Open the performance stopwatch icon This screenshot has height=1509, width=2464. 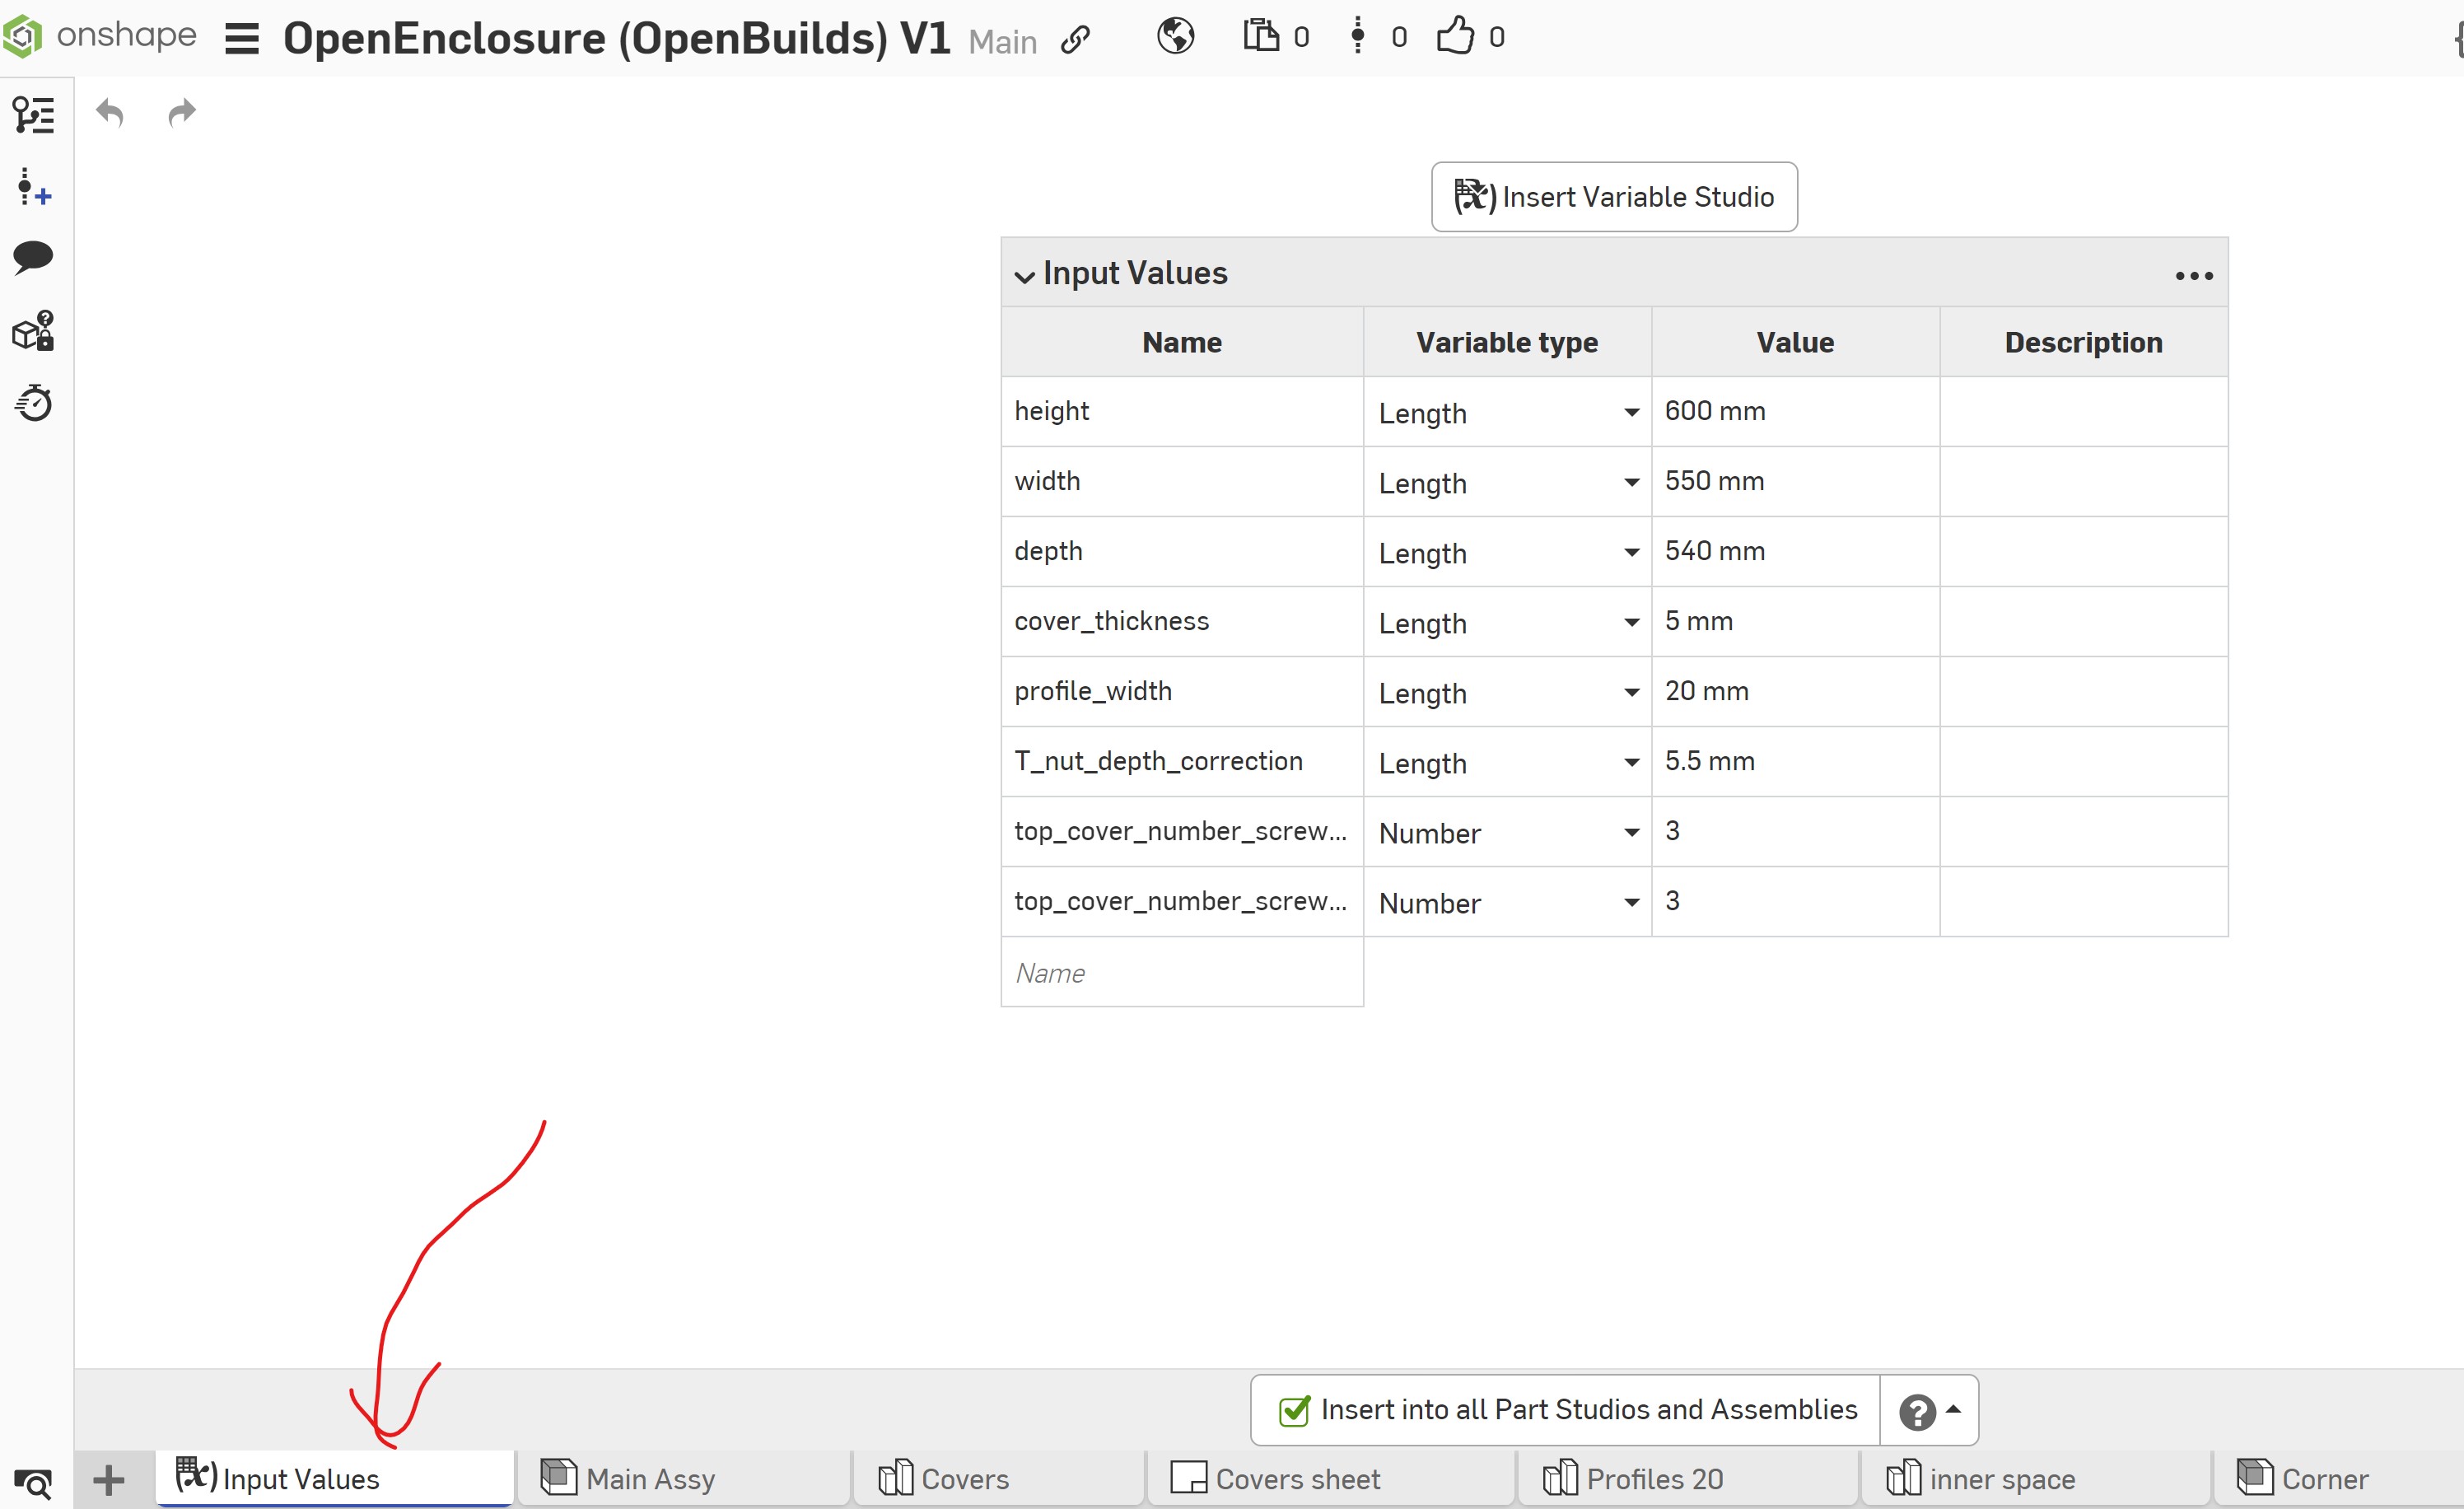tap(34, 403)
